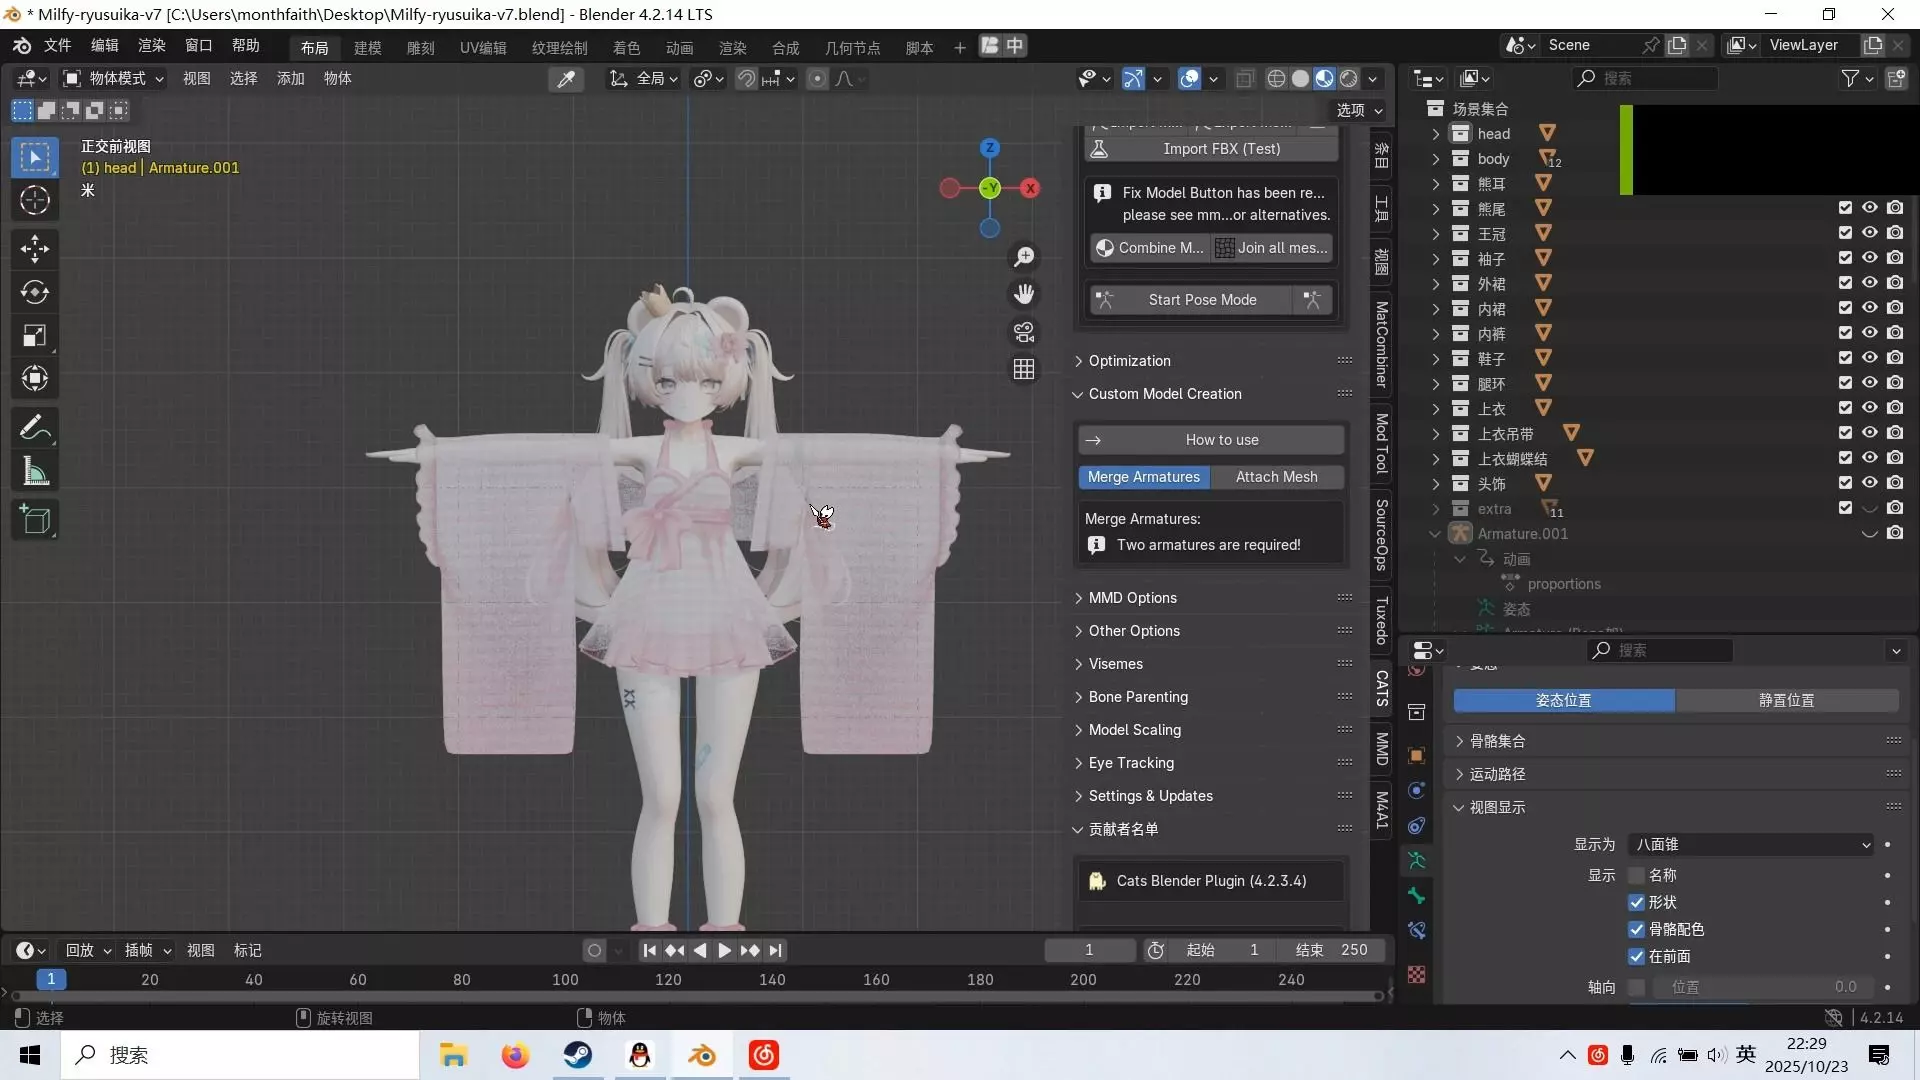
Task: Switch to rendered viewport shading
Action: [1349, 79]
